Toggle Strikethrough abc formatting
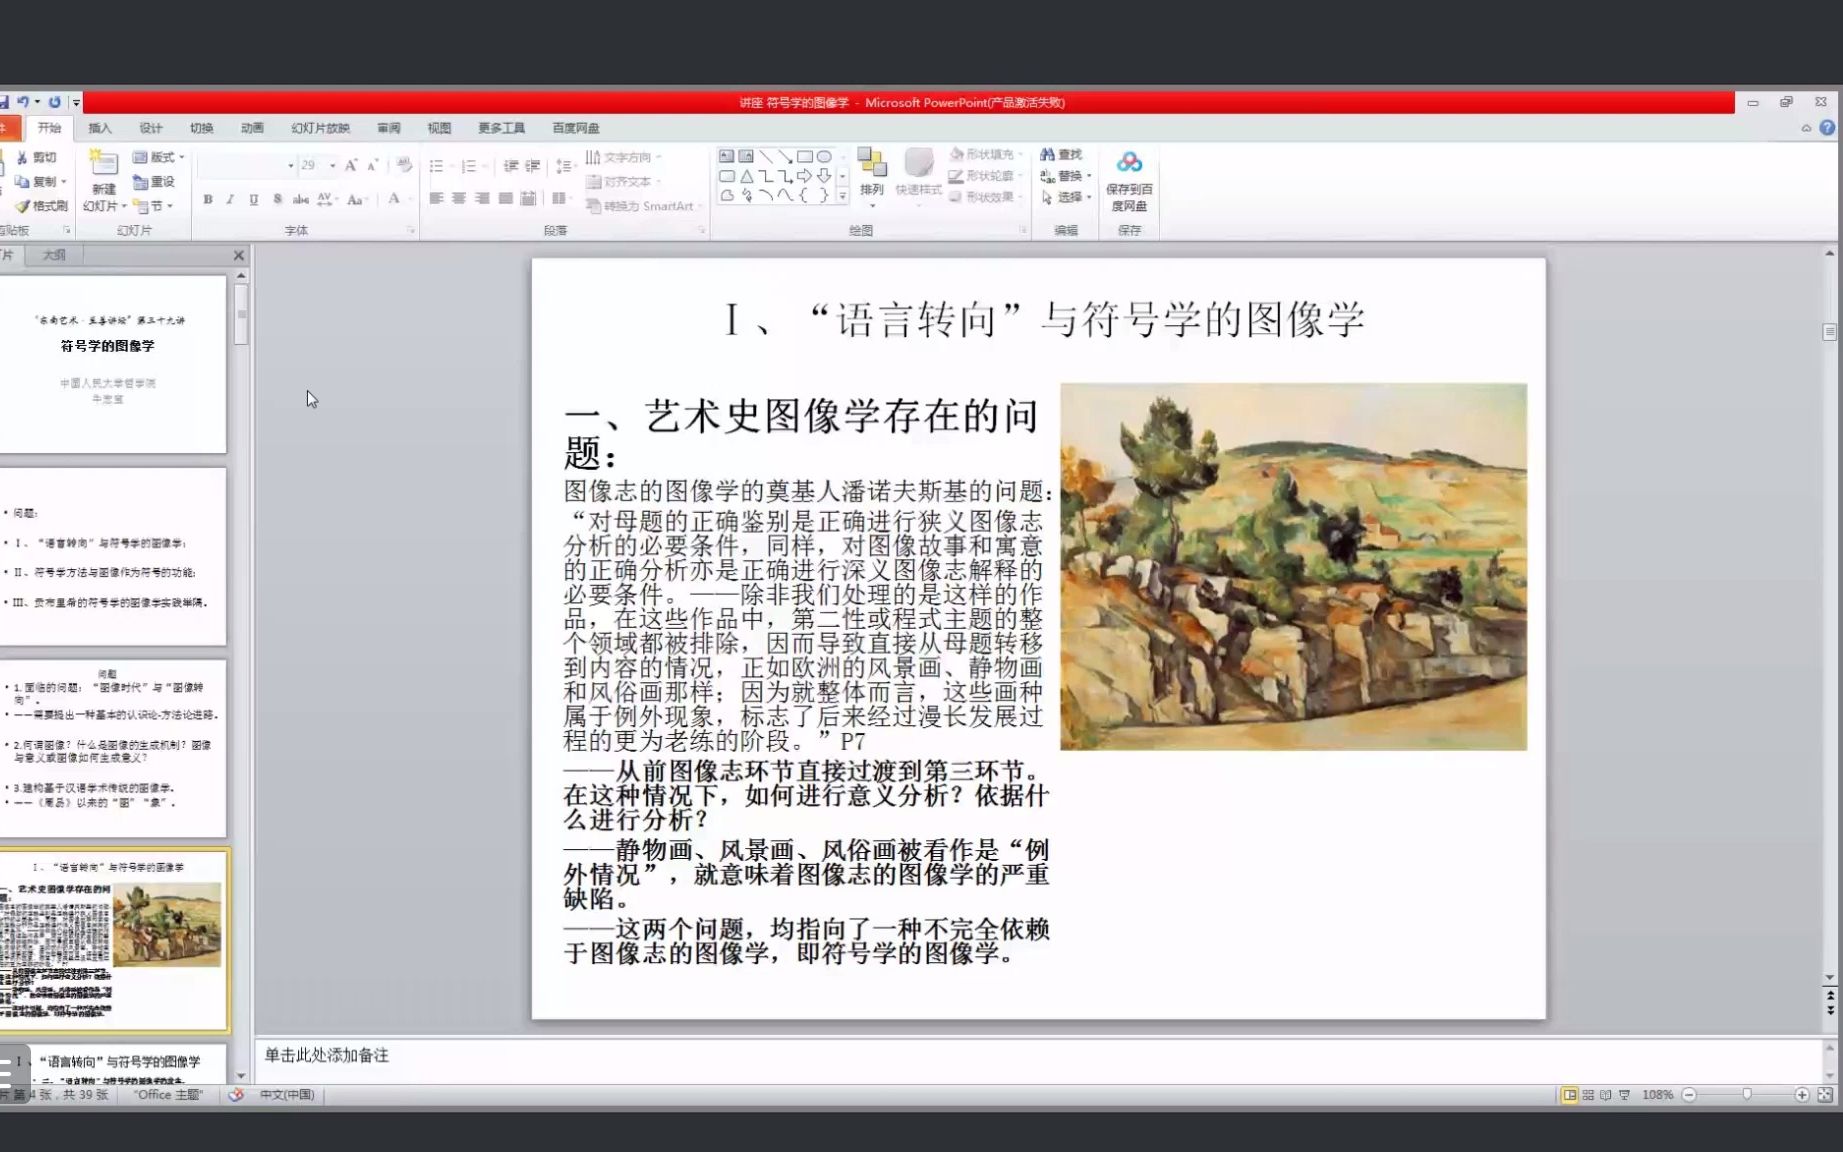 pyautogui.click(x=300, y=199)
